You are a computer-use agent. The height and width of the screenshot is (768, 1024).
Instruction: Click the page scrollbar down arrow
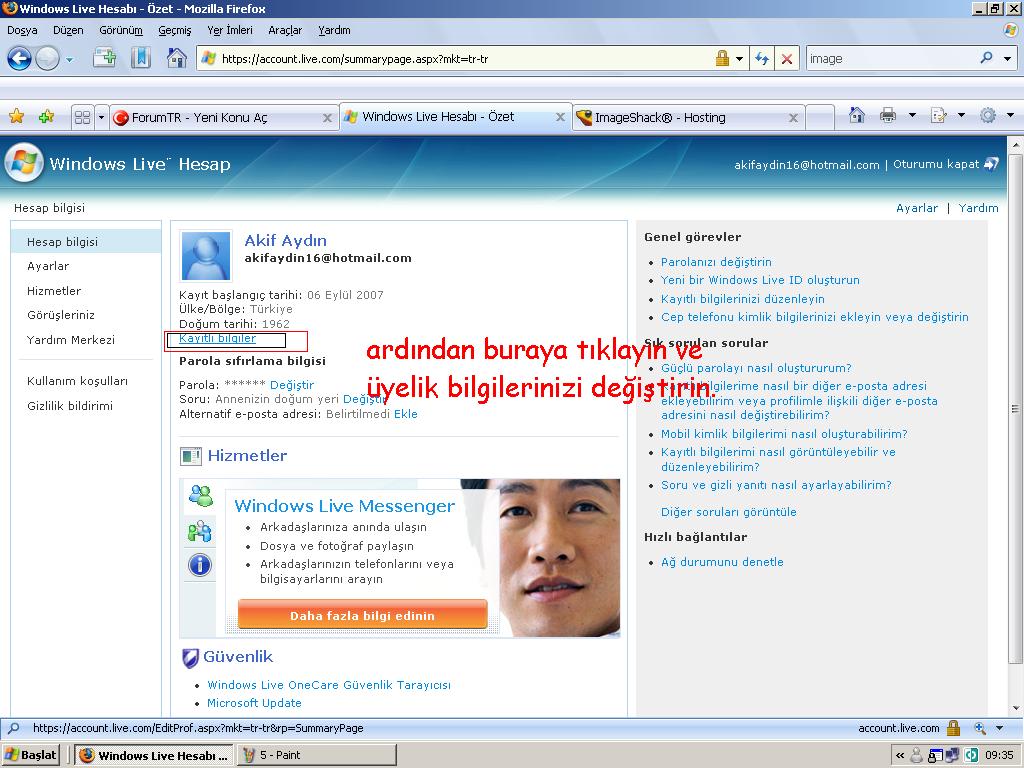click(x=1016, y=707)
